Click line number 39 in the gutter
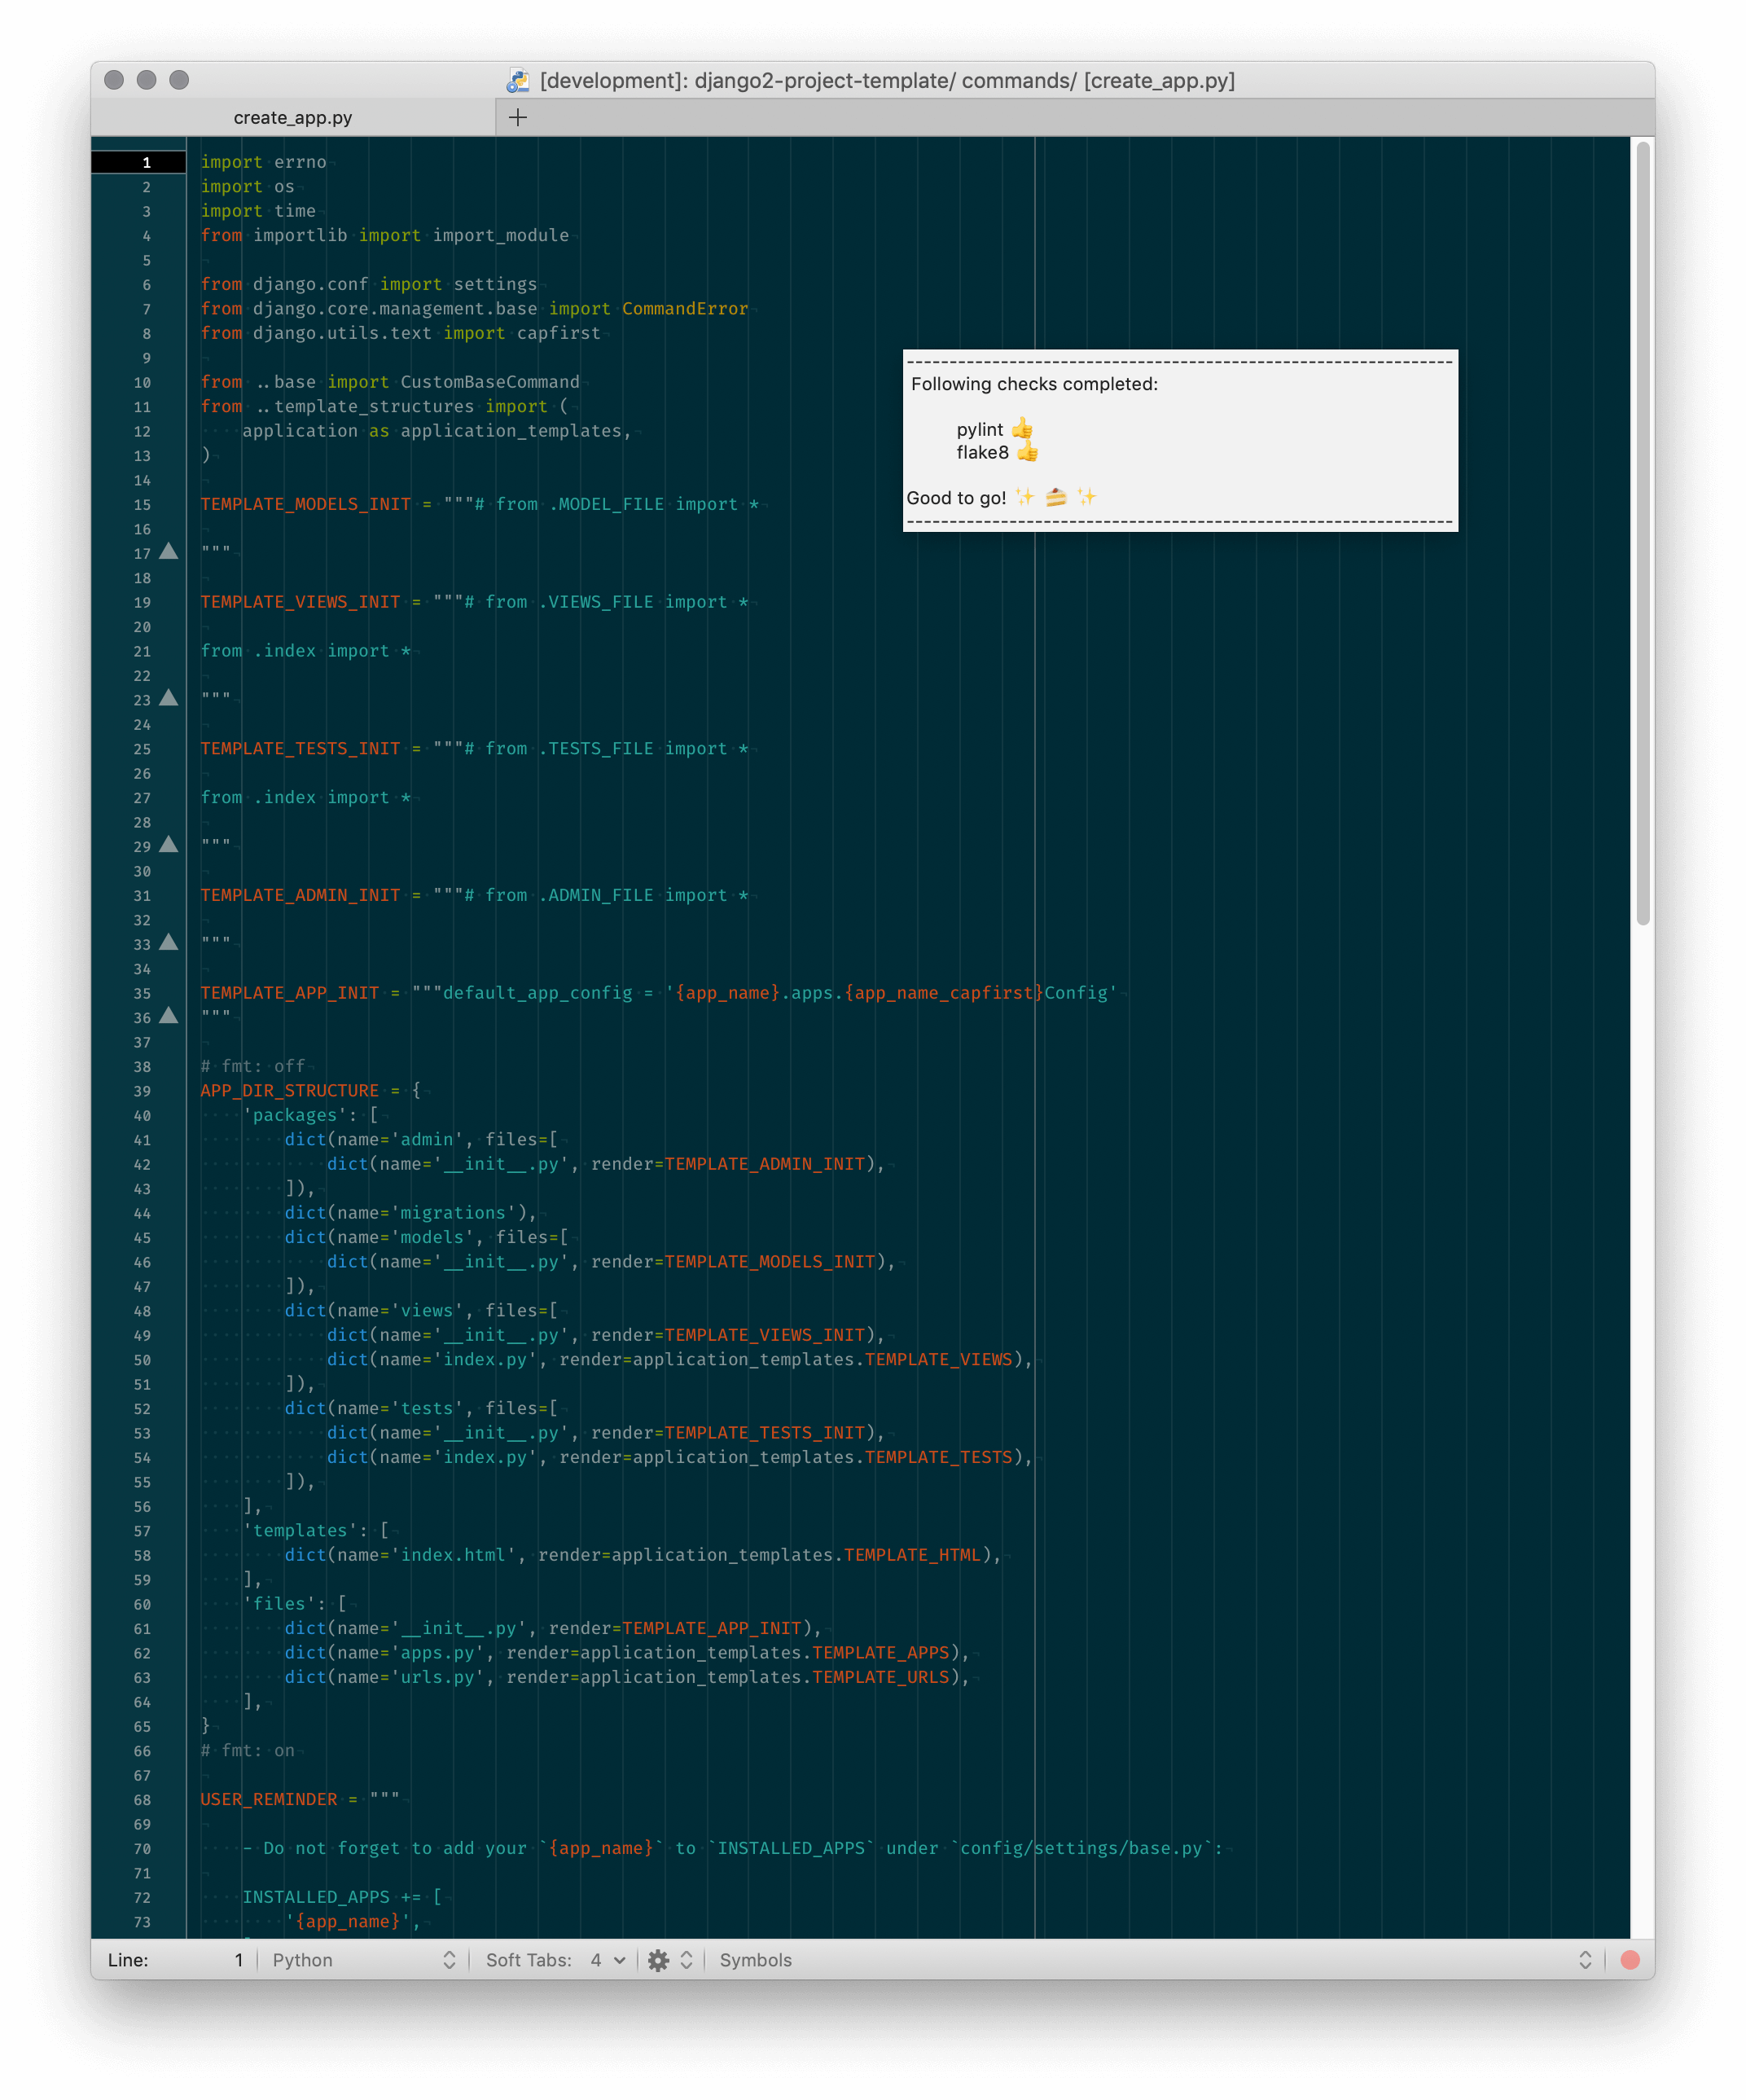This screenshot has height=2100, width=1746. click(x=142, y=1091)
